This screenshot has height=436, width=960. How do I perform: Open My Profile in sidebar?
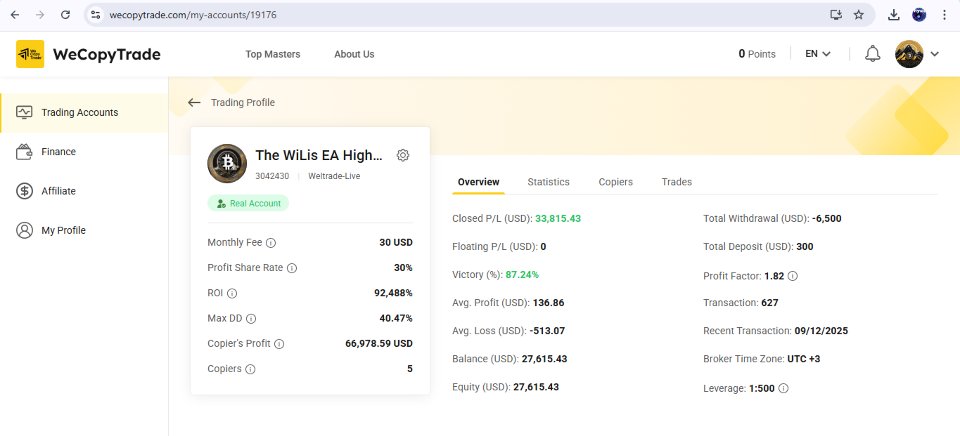tap(84, 230)
